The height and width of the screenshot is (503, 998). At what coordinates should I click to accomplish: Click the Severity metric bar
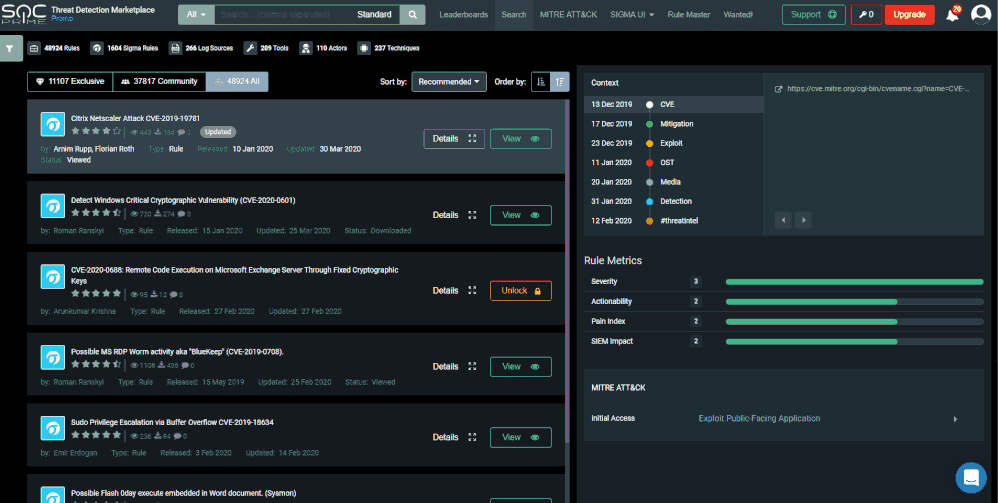(855, 281)
